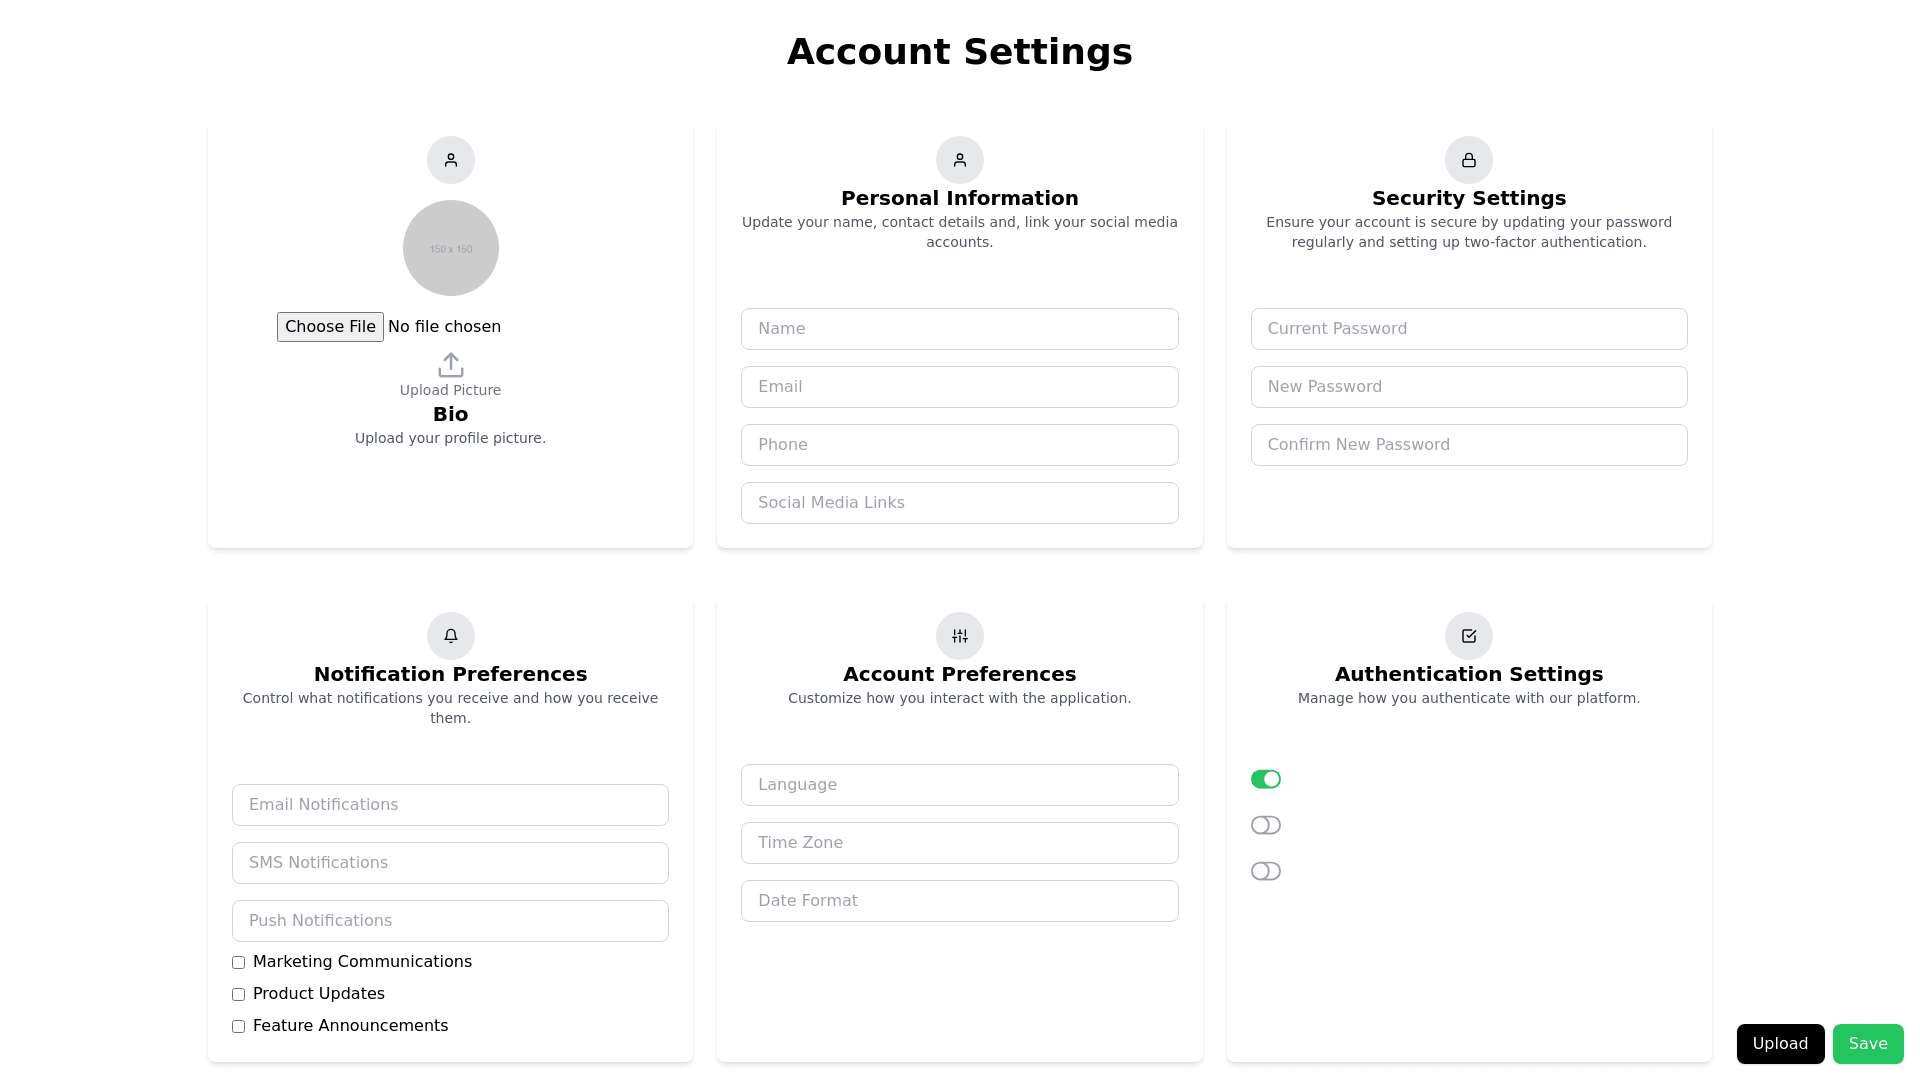Click the Security Settings lock icon

click(x=1468, y=160)
